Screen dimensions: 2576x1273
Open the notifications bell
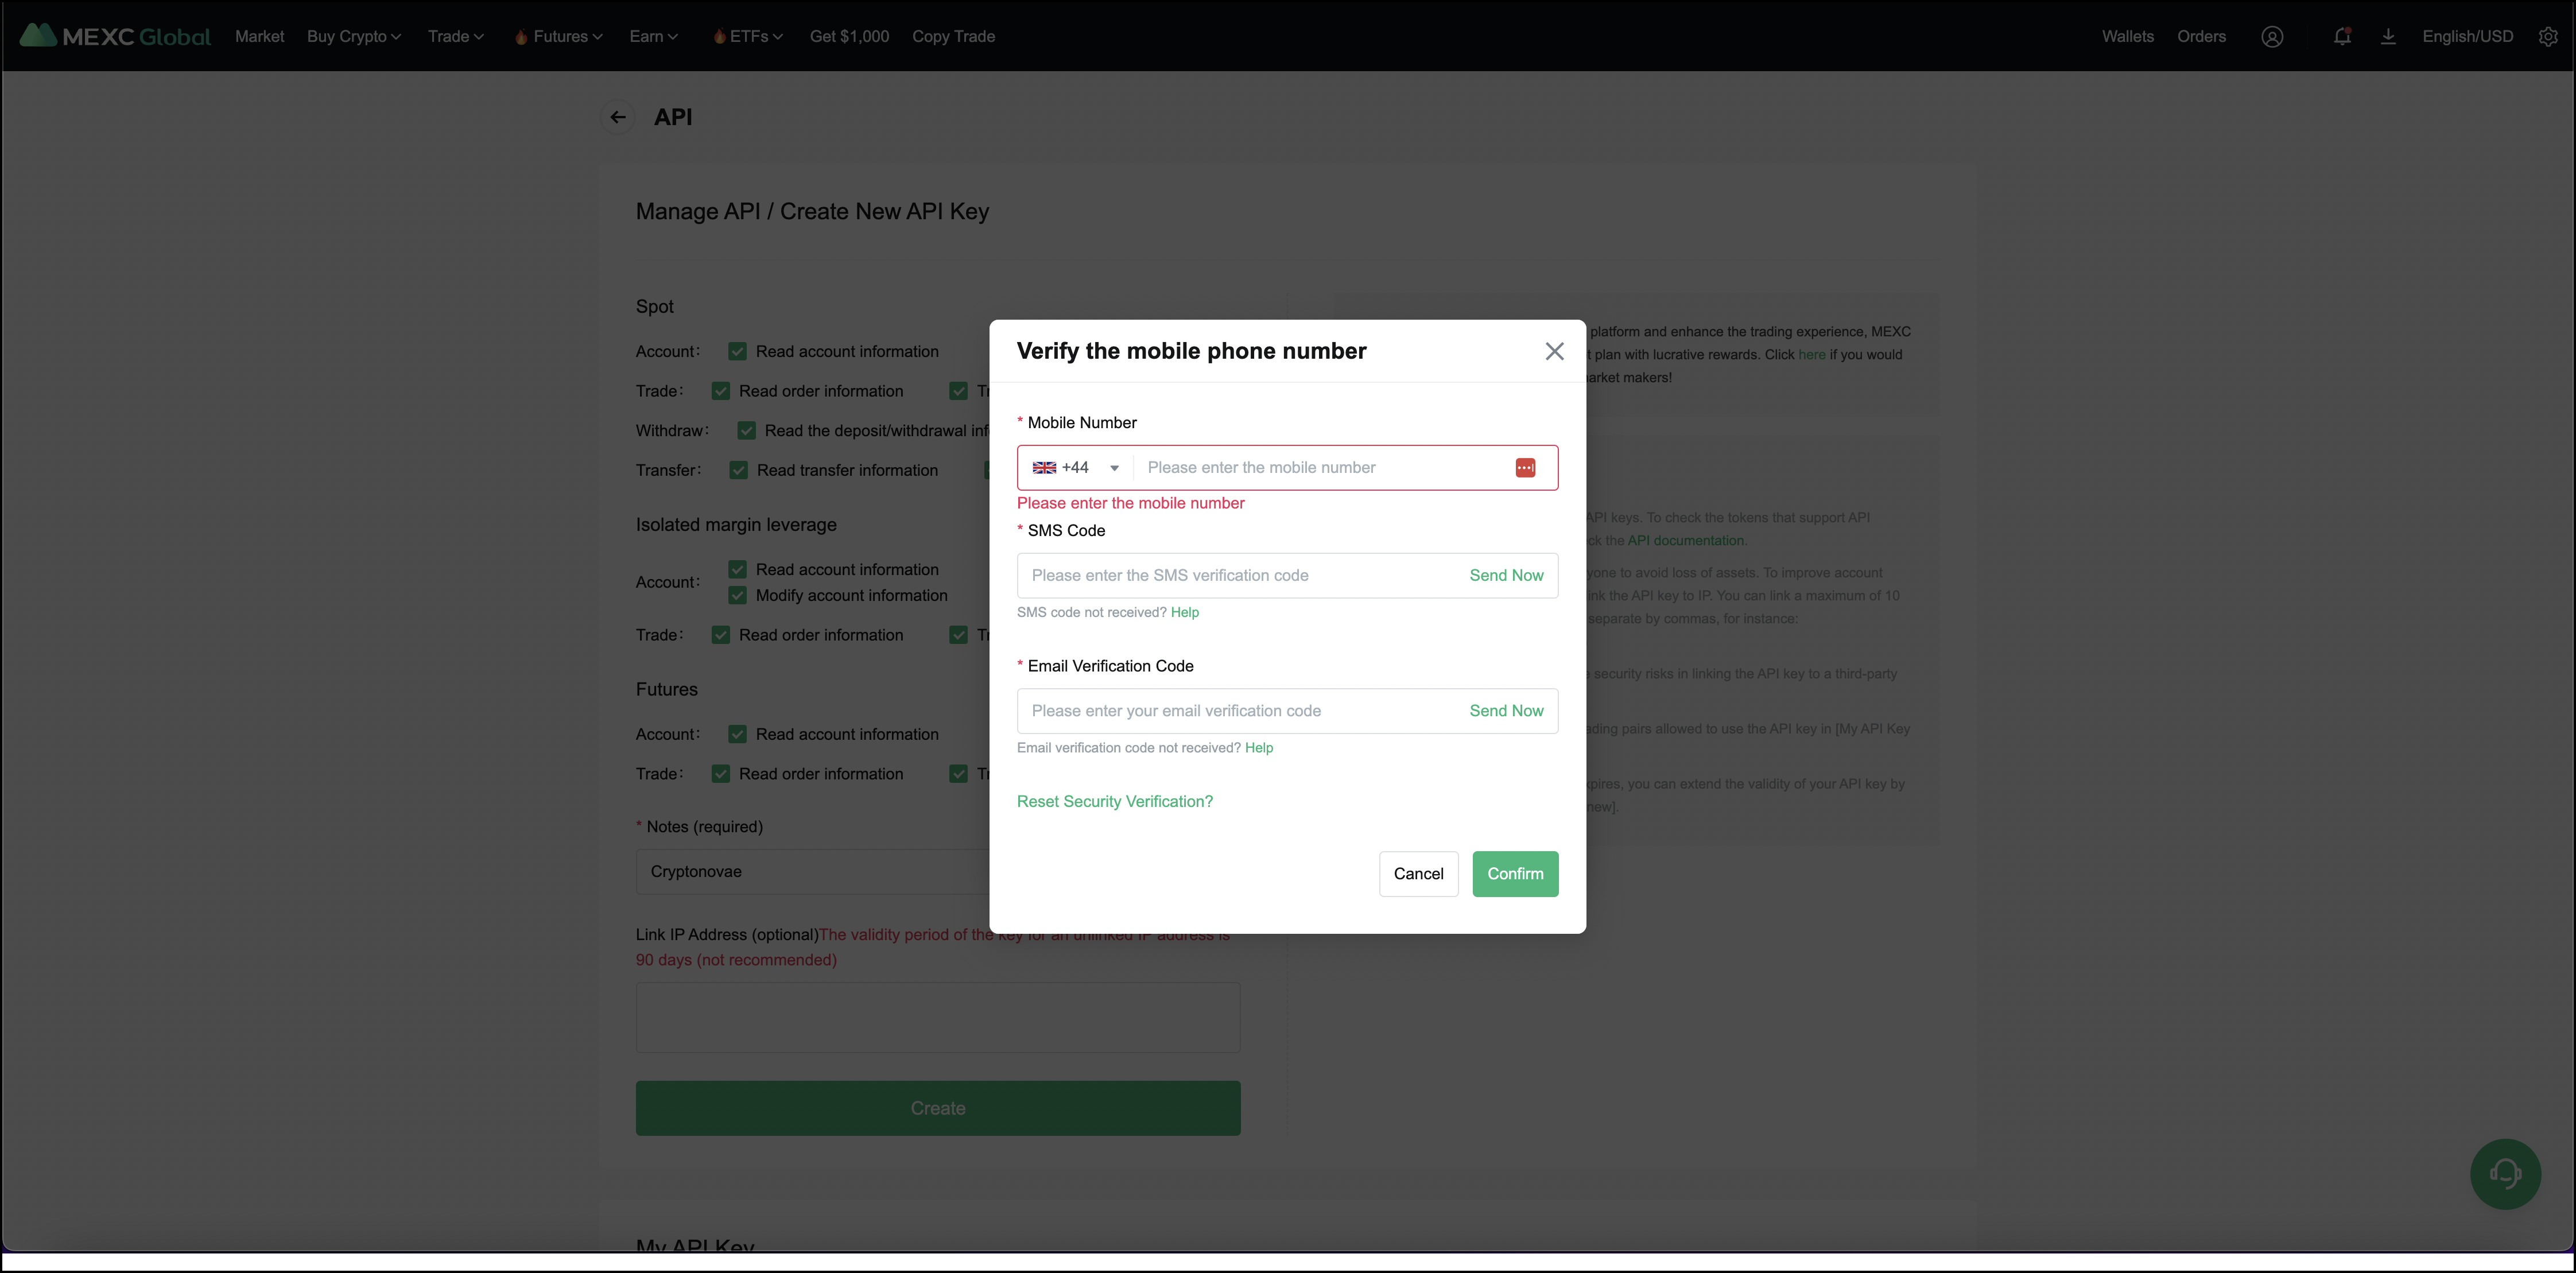pos(2341,37)
